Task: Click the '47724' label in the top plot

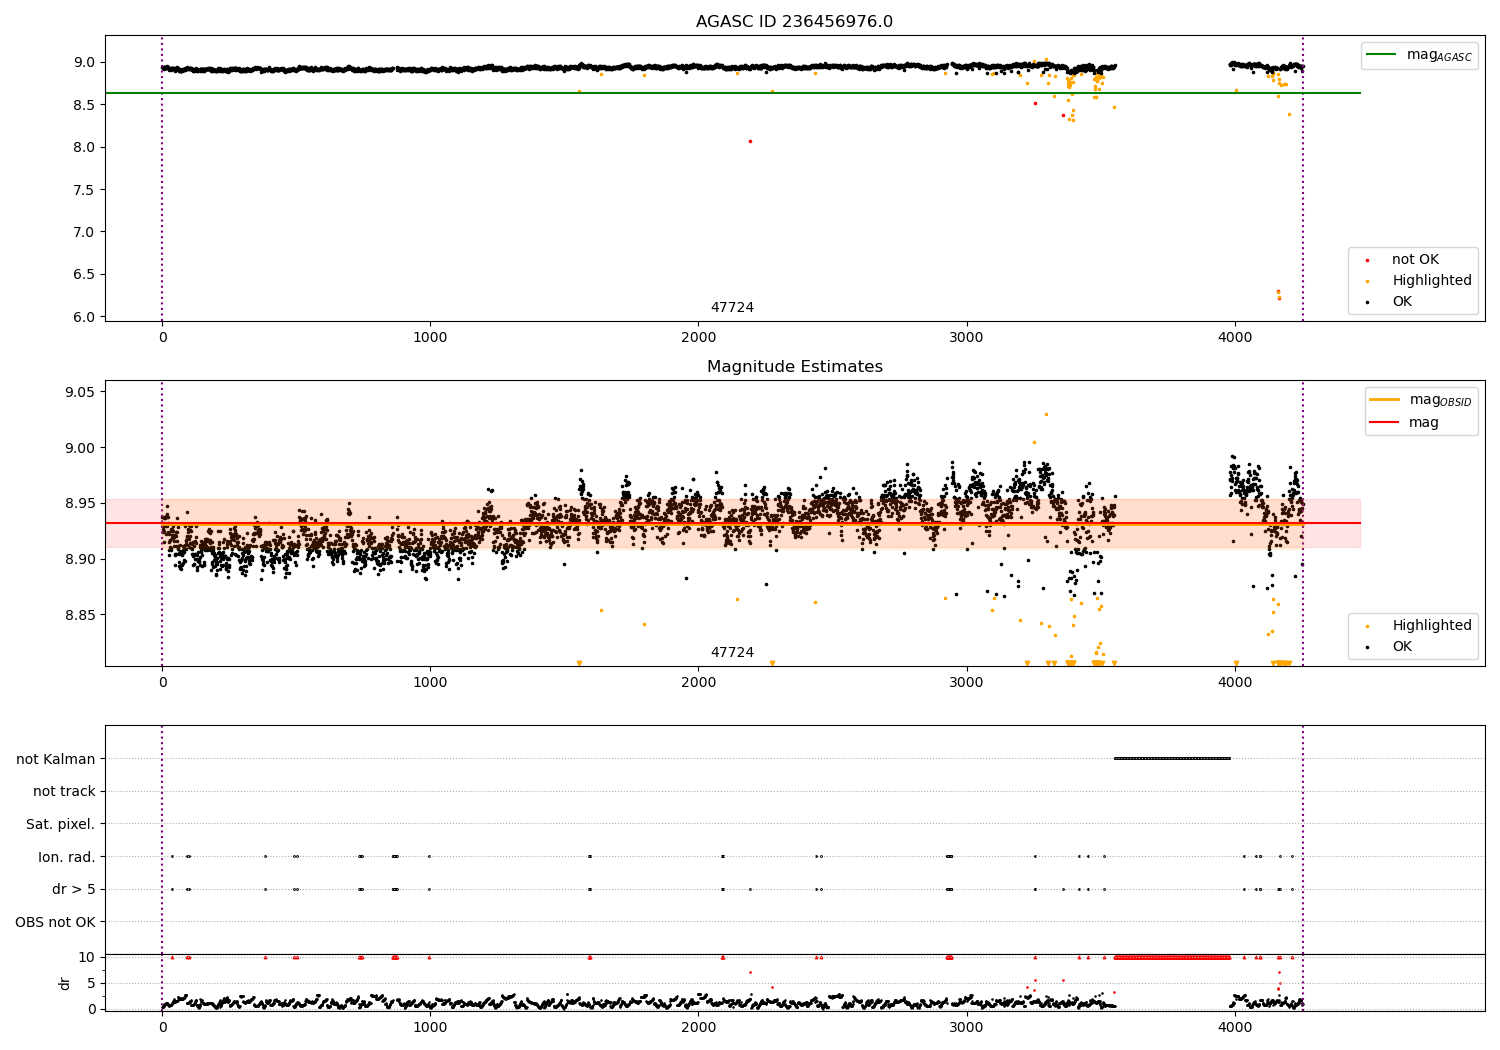Action: (732, 308)
